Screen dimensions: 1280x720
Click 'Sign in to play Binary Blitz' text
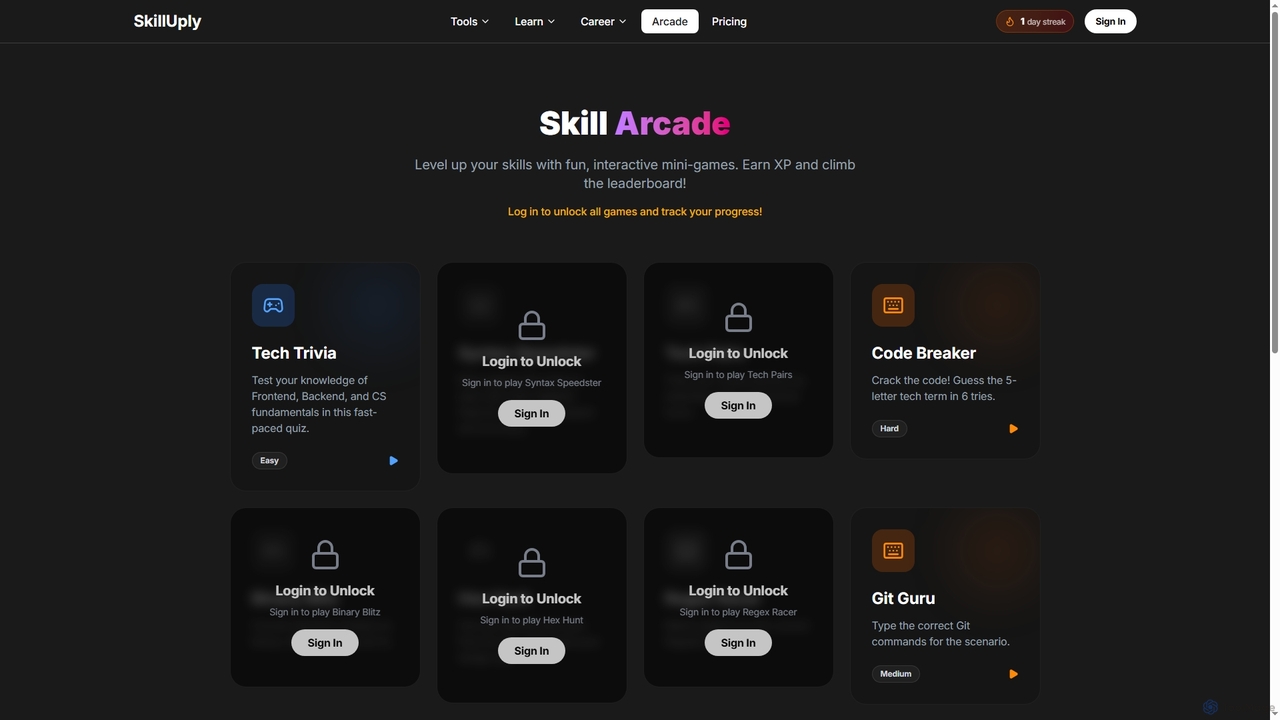[x=325, y=612]
